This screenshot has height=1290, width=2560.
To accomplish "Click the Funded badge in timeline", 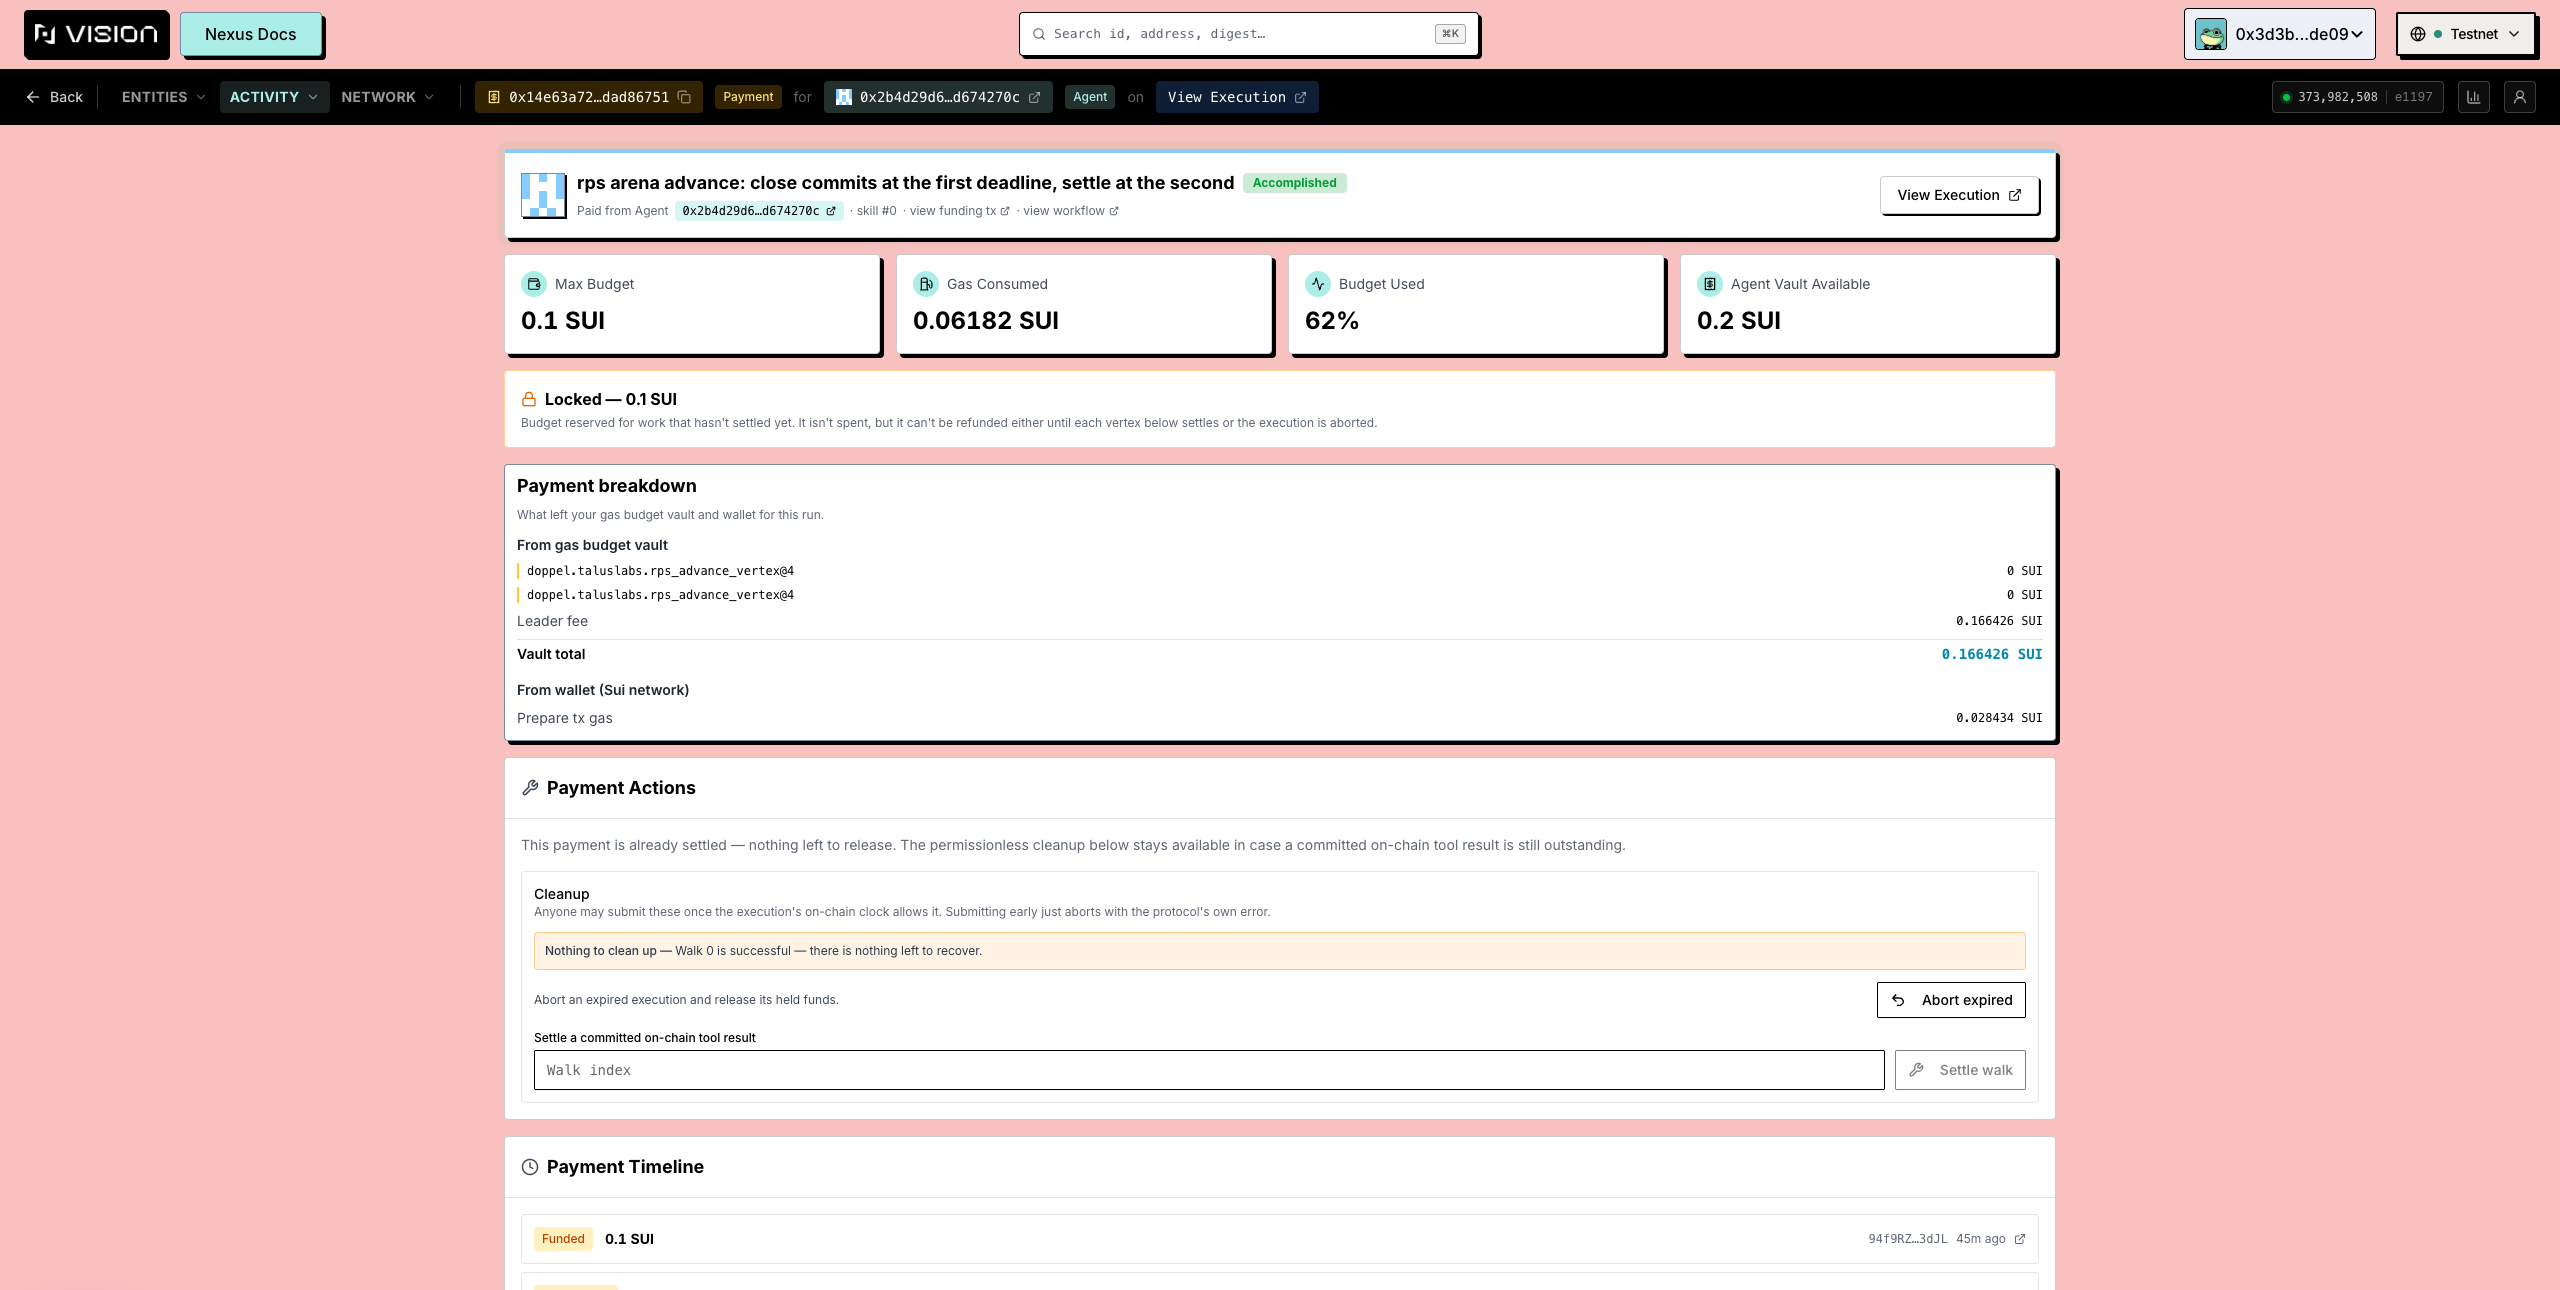I will (x=563, y=1239).
